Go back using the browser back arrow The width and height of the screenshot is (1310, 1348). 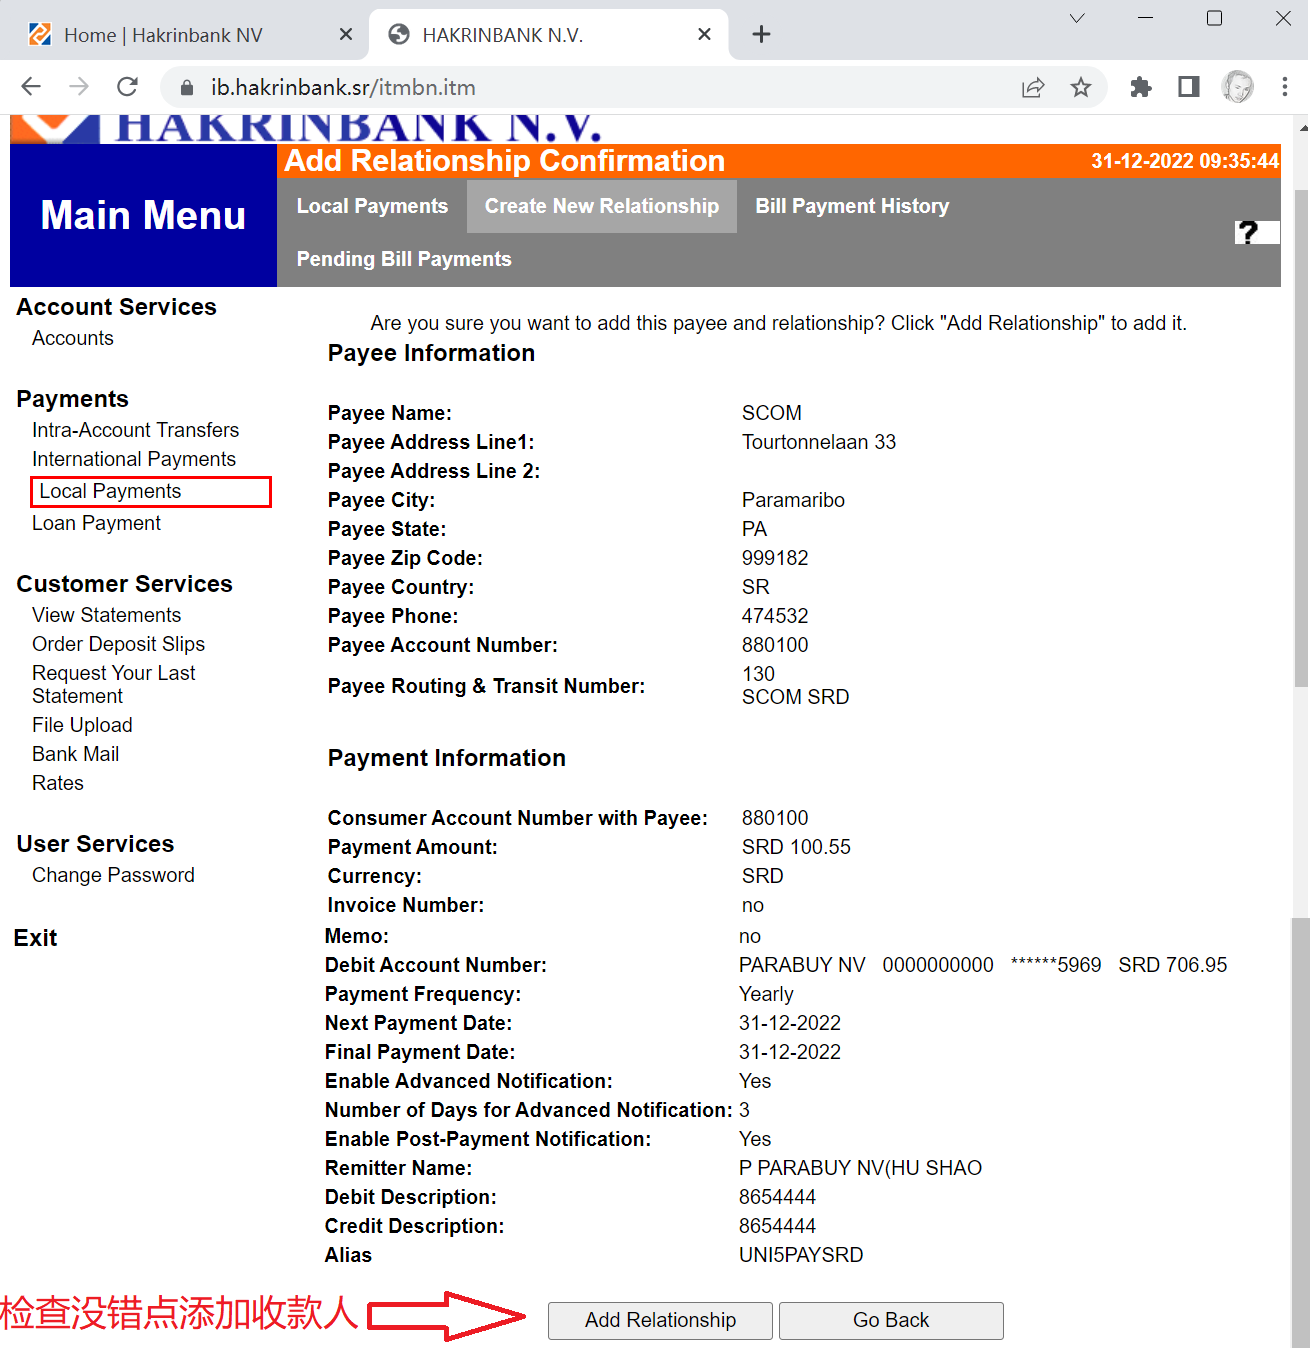tap(31, 87)
